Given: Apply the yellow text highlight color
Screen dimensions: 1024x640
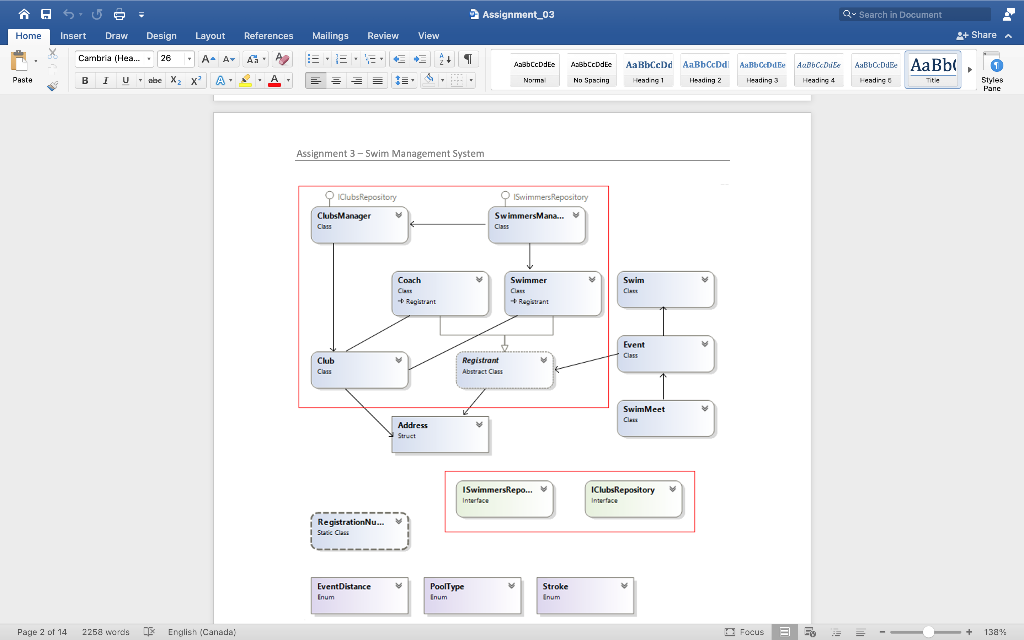Looking at the screenshot, I should click(246, 80).
